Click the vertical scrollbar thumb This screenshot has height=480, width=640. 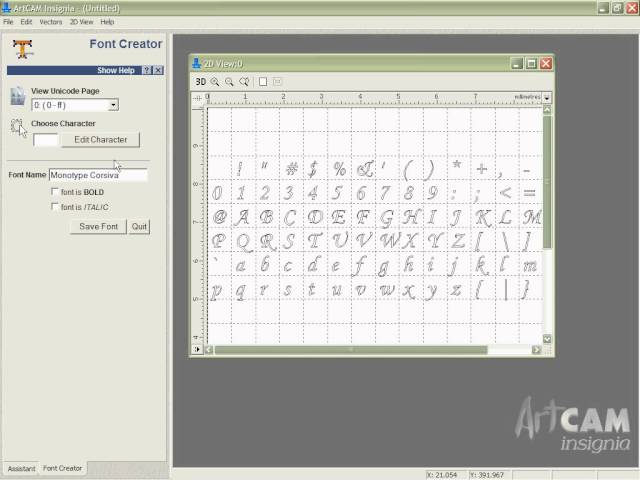point(547,182)
